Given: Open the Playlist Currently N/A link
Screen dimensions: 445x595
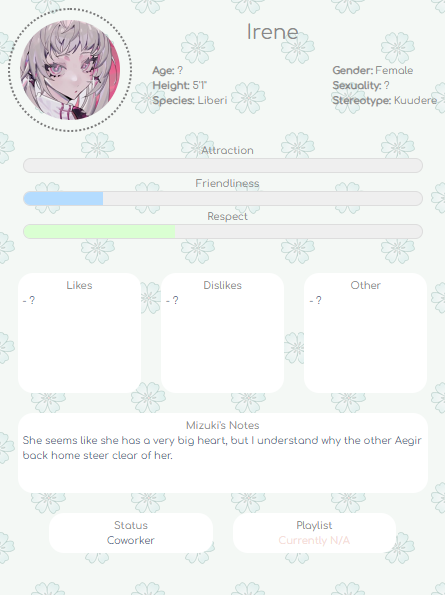Looking at the screenshot, I should [314, 540].
